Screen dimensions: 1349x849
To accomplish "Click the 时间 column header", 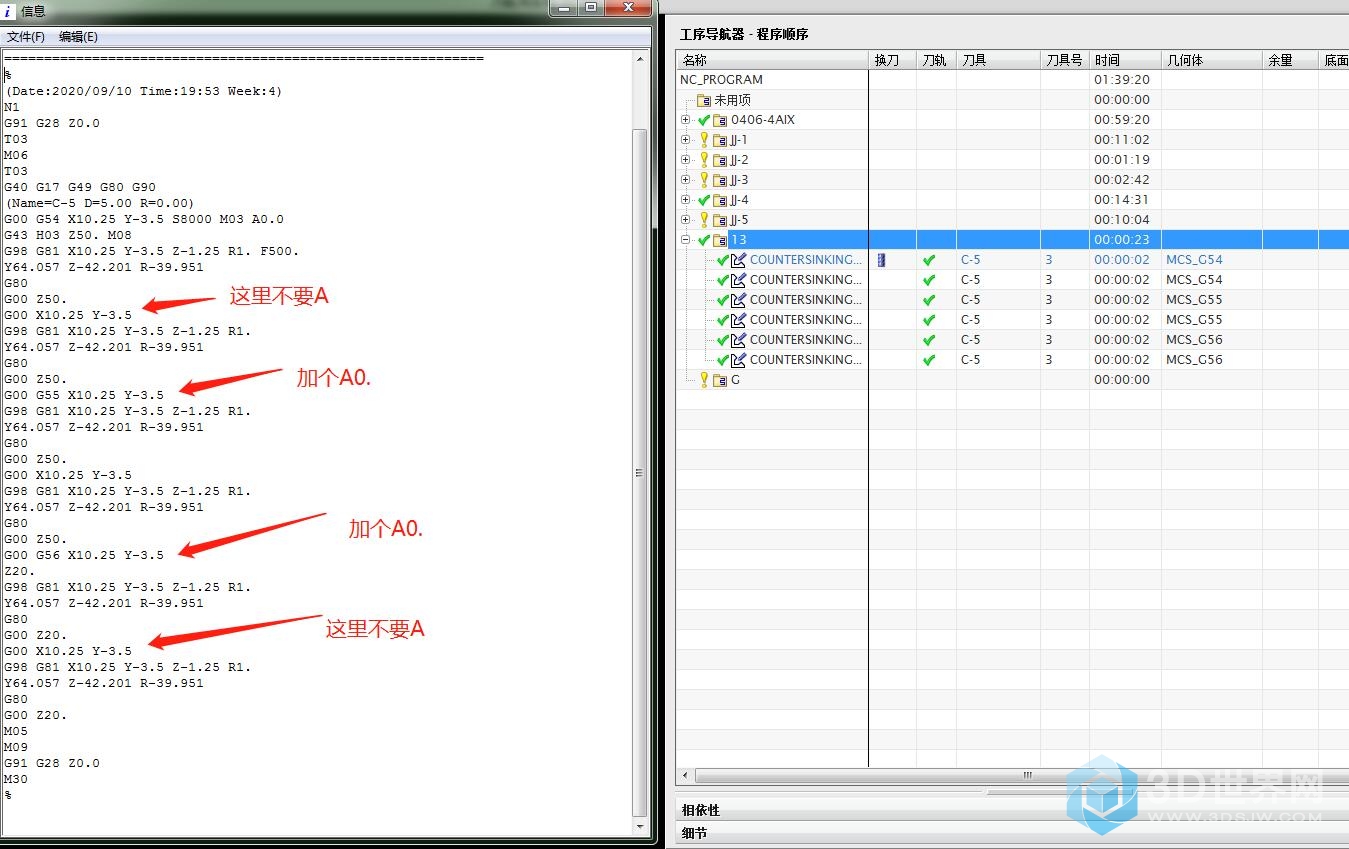I will tap(1125, 60).
